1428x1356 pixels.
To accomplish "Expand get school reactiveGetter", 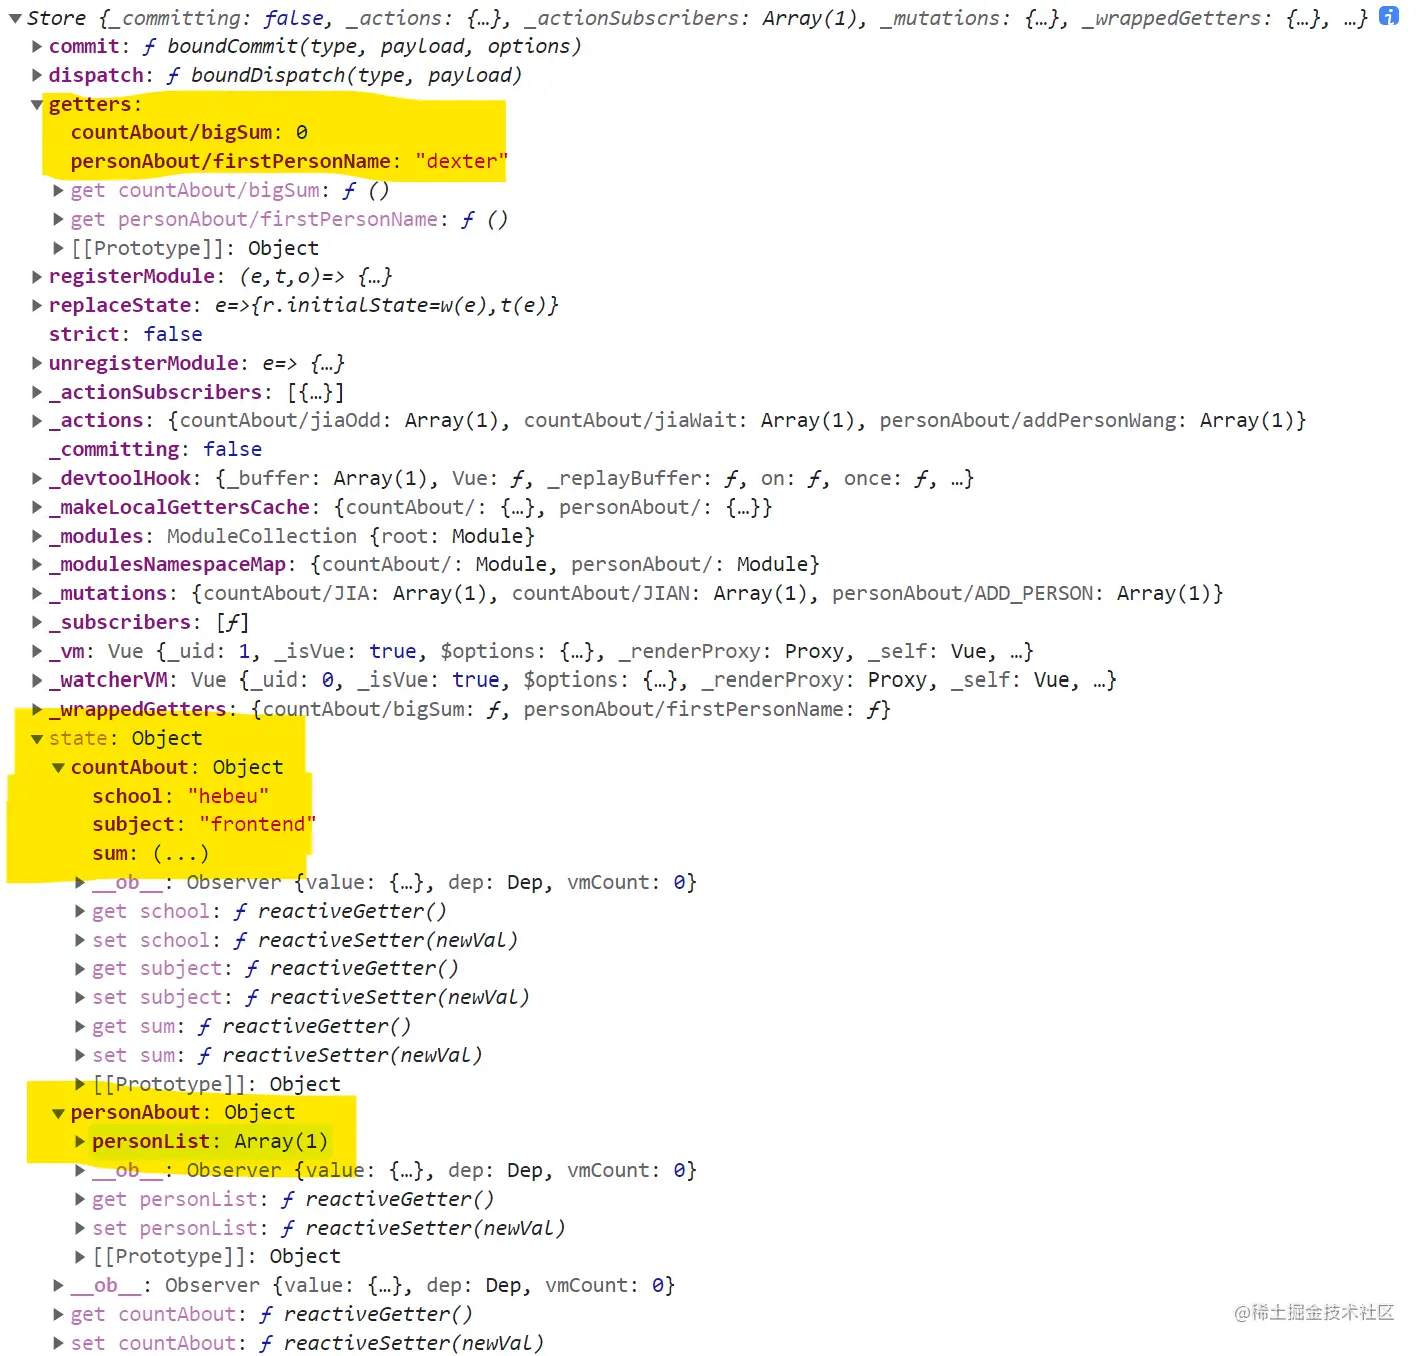I will [x=81, y=911].
